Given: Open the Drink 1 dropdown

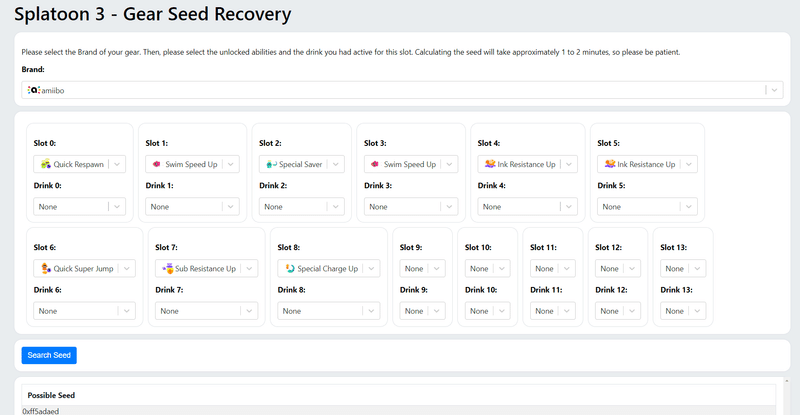Looking at the screenshot, I should coord(192,206).
